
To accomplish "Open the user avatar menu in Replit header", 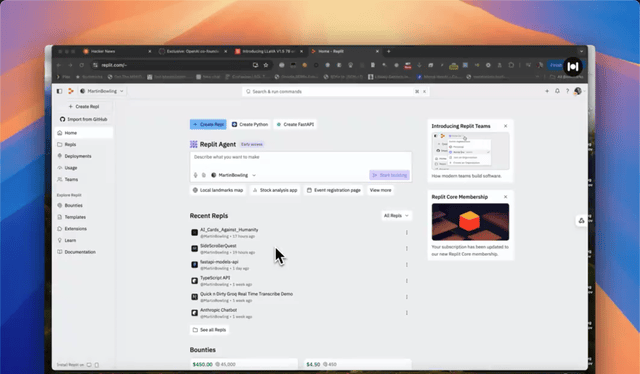I will coord(578,91).
